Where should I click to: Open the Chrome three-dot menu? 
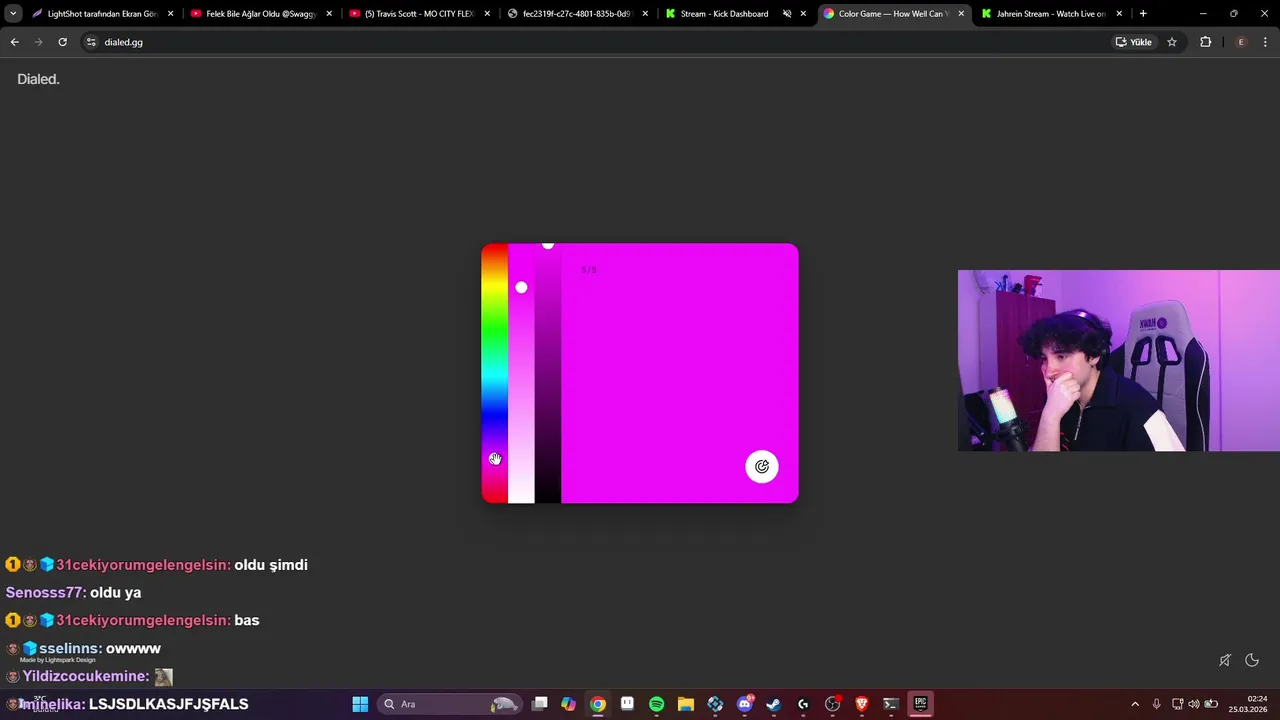(1266, 42)
